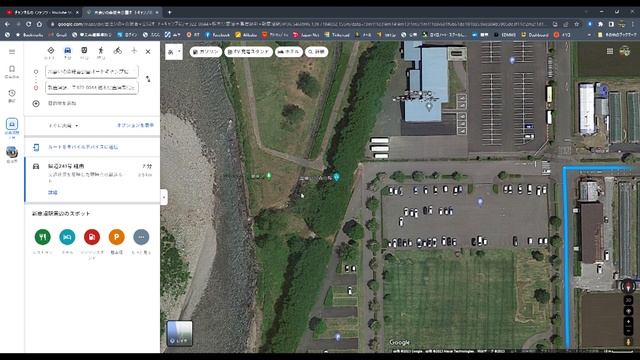The width and height of the screenshot is (640, 360).
Task: Switch to the Google Maps browser tab
Action: tap(122, 13)
